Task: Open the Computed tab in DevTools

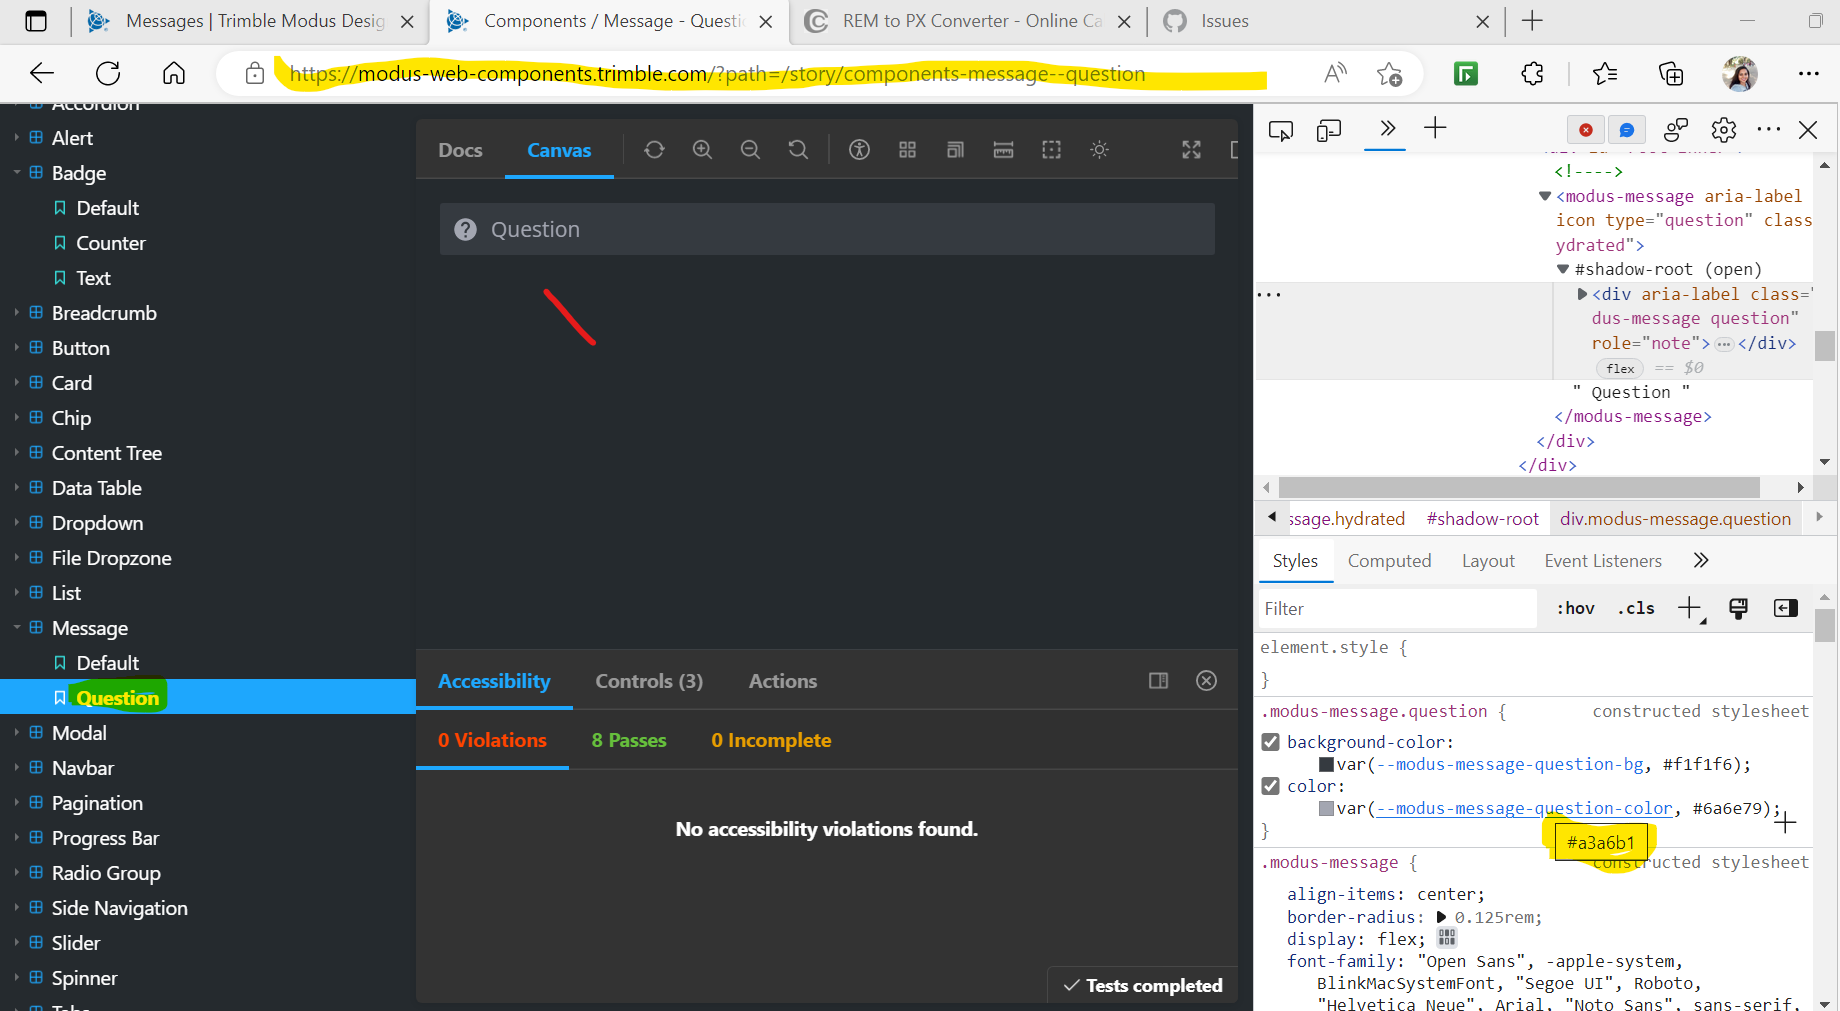Action: [x=1389, y=561]
